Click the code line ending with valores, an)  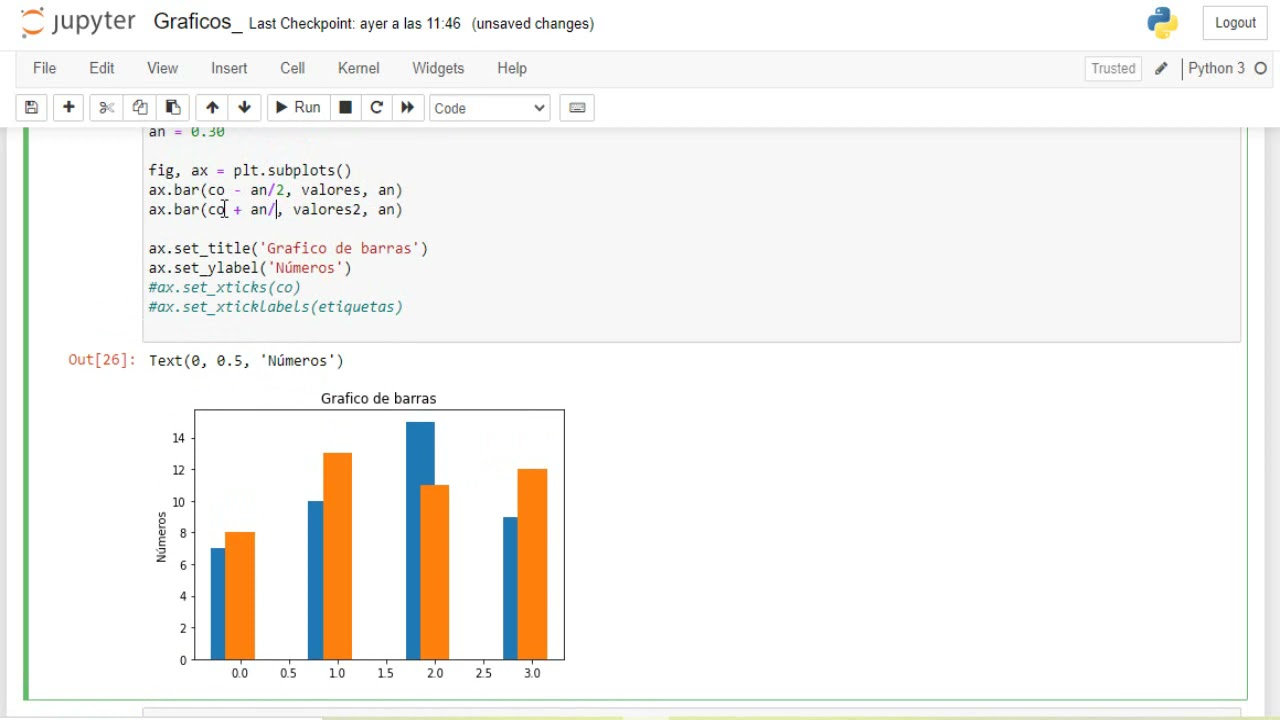(275, 190)
